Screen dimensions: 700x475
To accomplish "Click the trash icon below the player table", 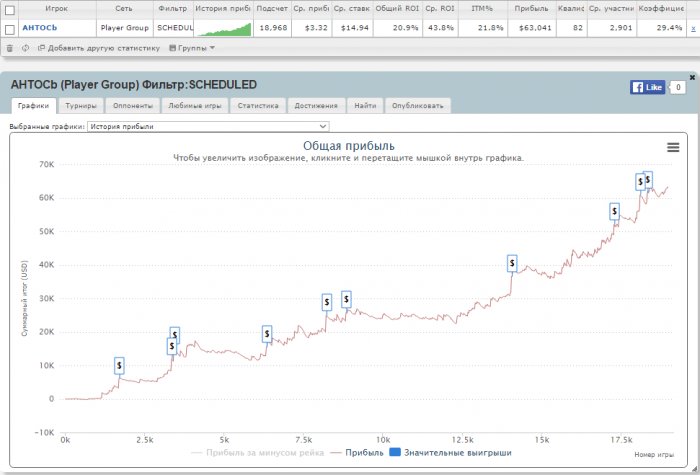I will tap(9, 48).
